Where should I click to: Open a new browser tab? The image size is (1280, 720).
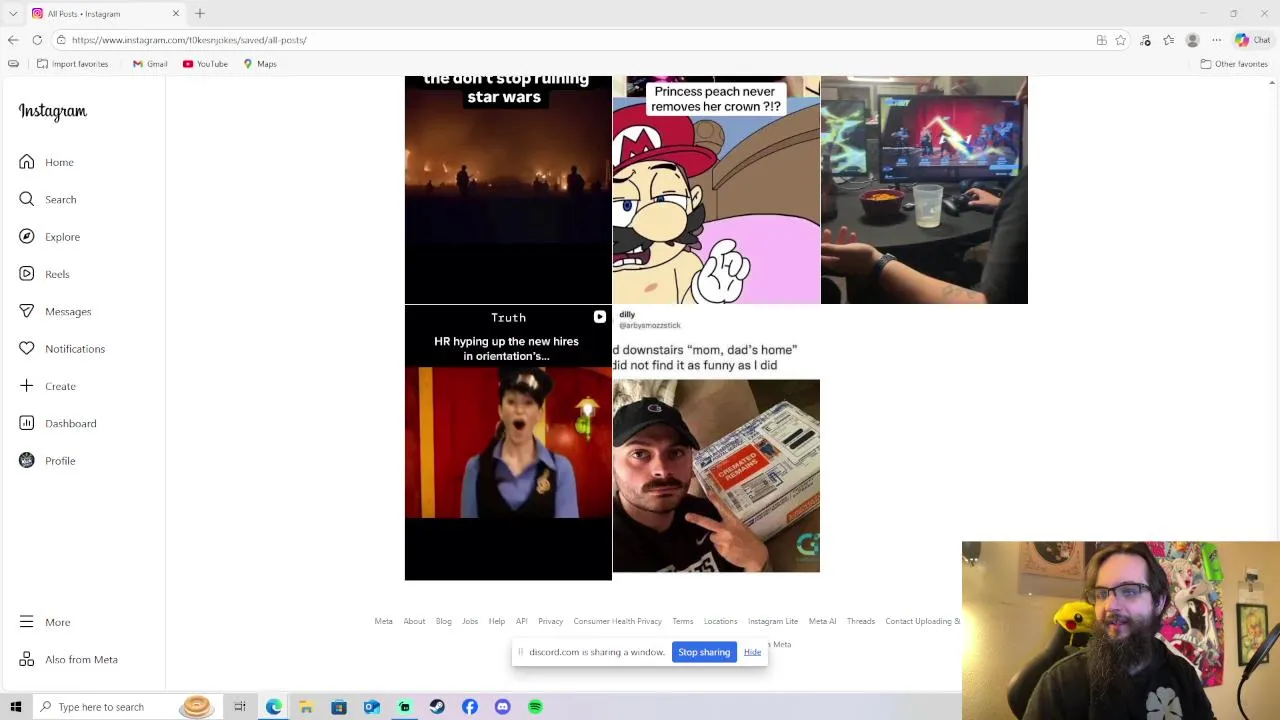click(200, 13)
